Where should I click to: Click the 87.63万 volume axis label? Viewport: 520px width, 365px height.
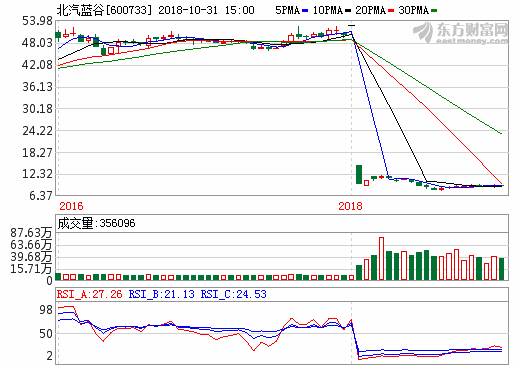31,233
